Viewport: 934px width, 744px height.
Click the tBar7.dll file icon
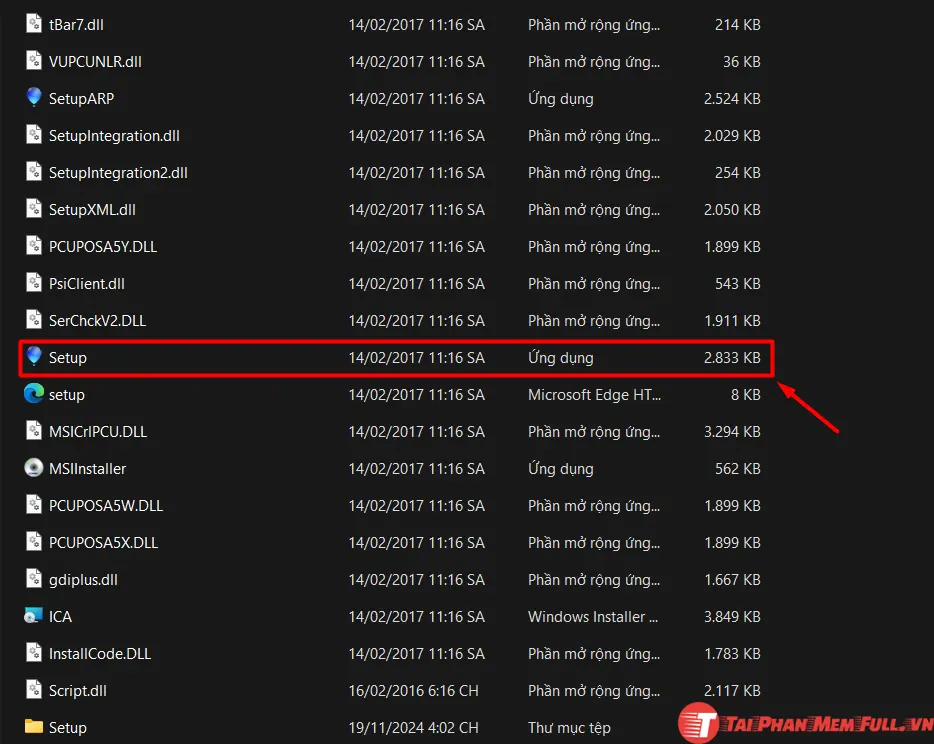point(34,24)
